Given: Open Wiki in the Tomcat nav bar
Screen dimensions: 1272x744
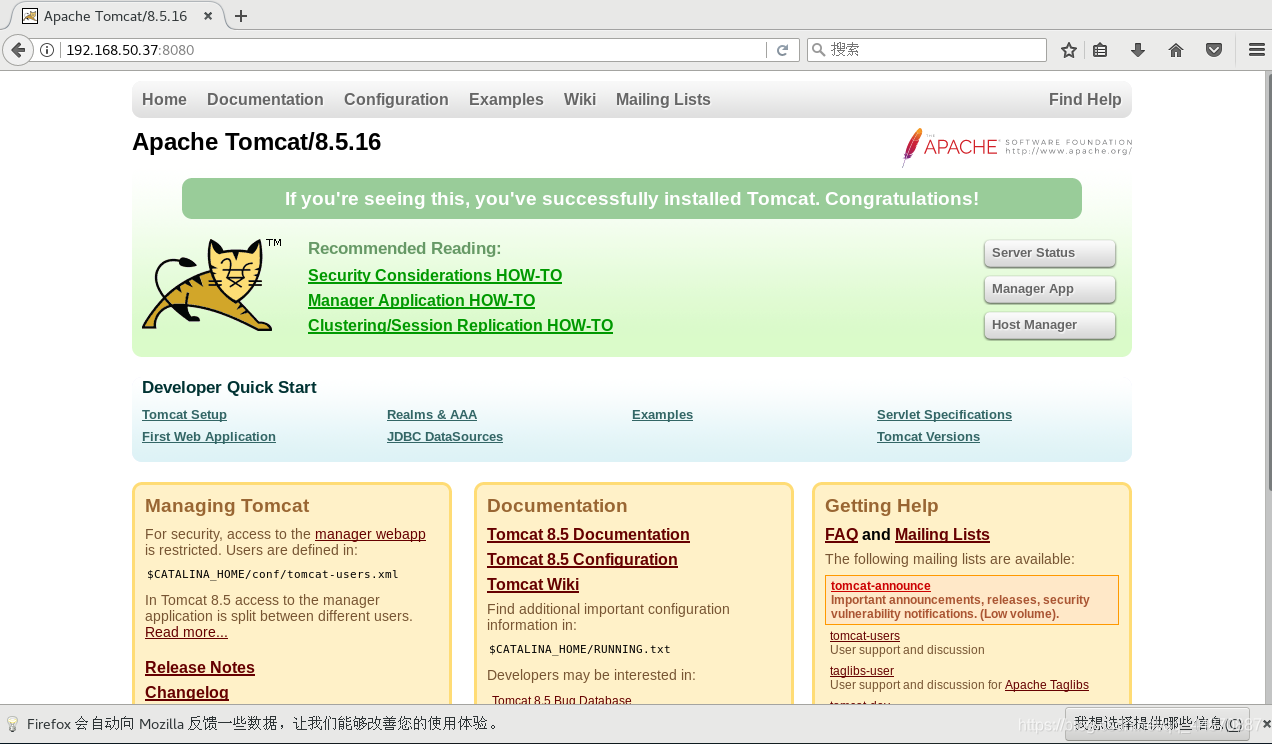Looking at the screenshot, I should click(580, 99).
